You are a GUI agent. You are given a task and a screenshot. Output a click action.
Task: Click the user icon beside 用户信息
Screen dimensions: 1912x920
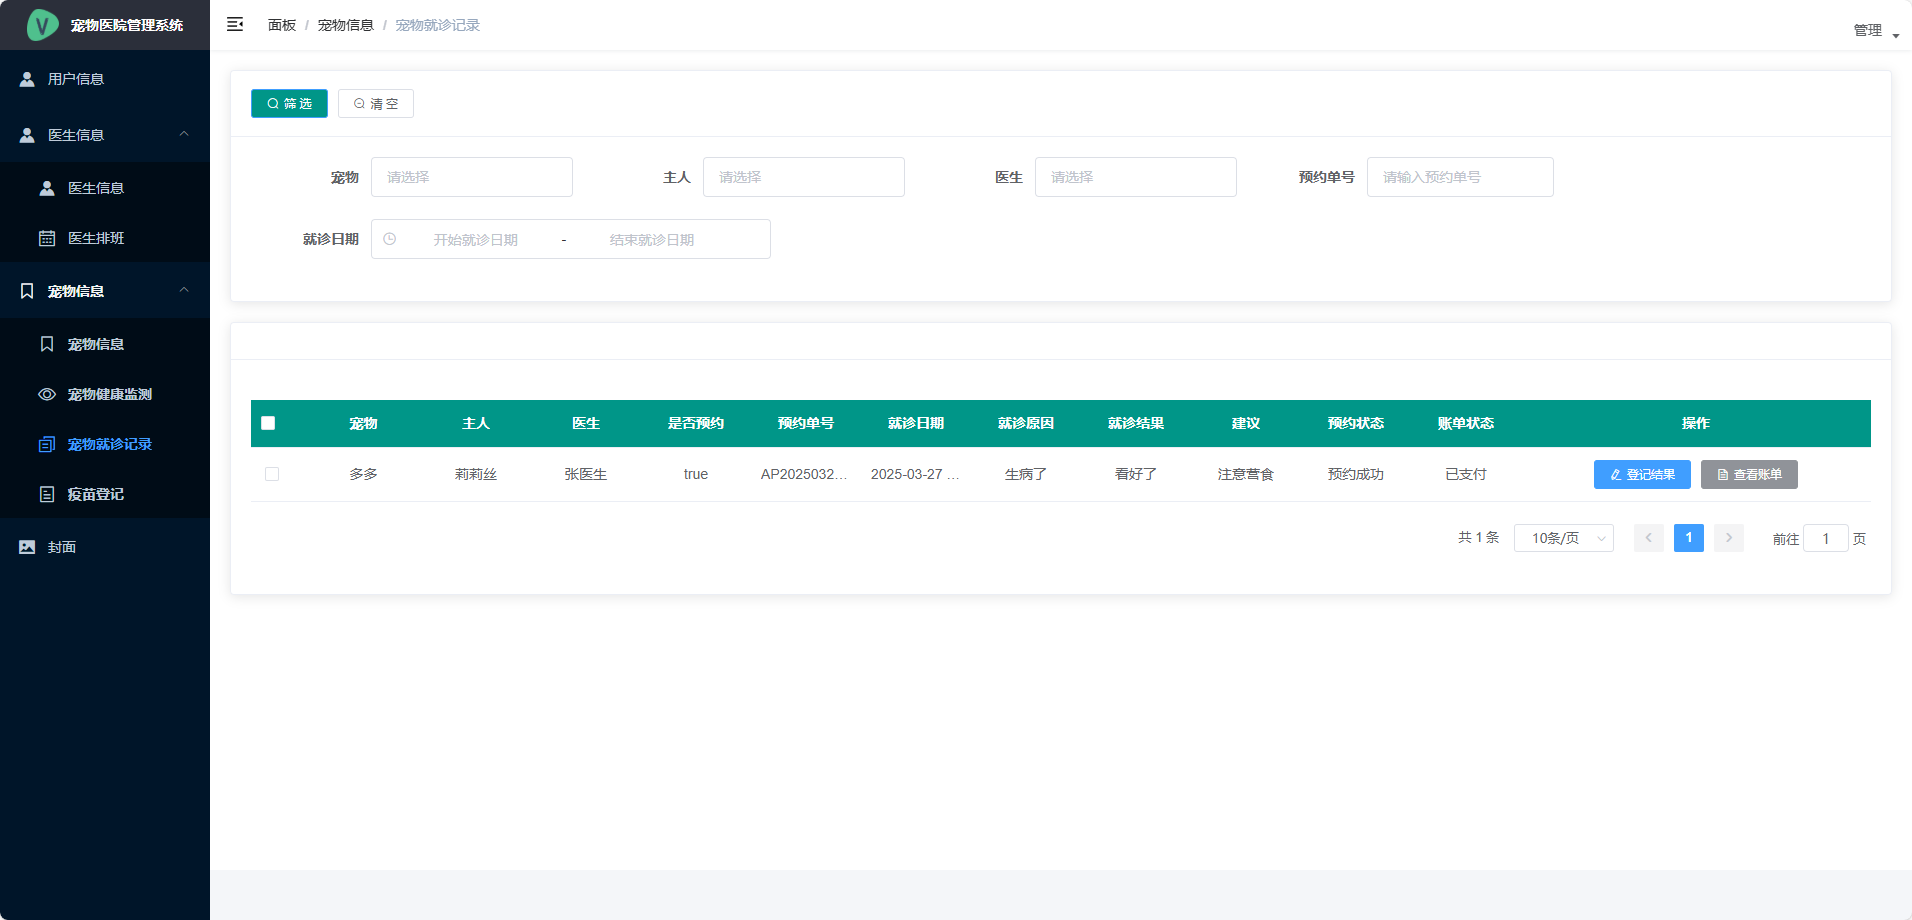(27, 79)
